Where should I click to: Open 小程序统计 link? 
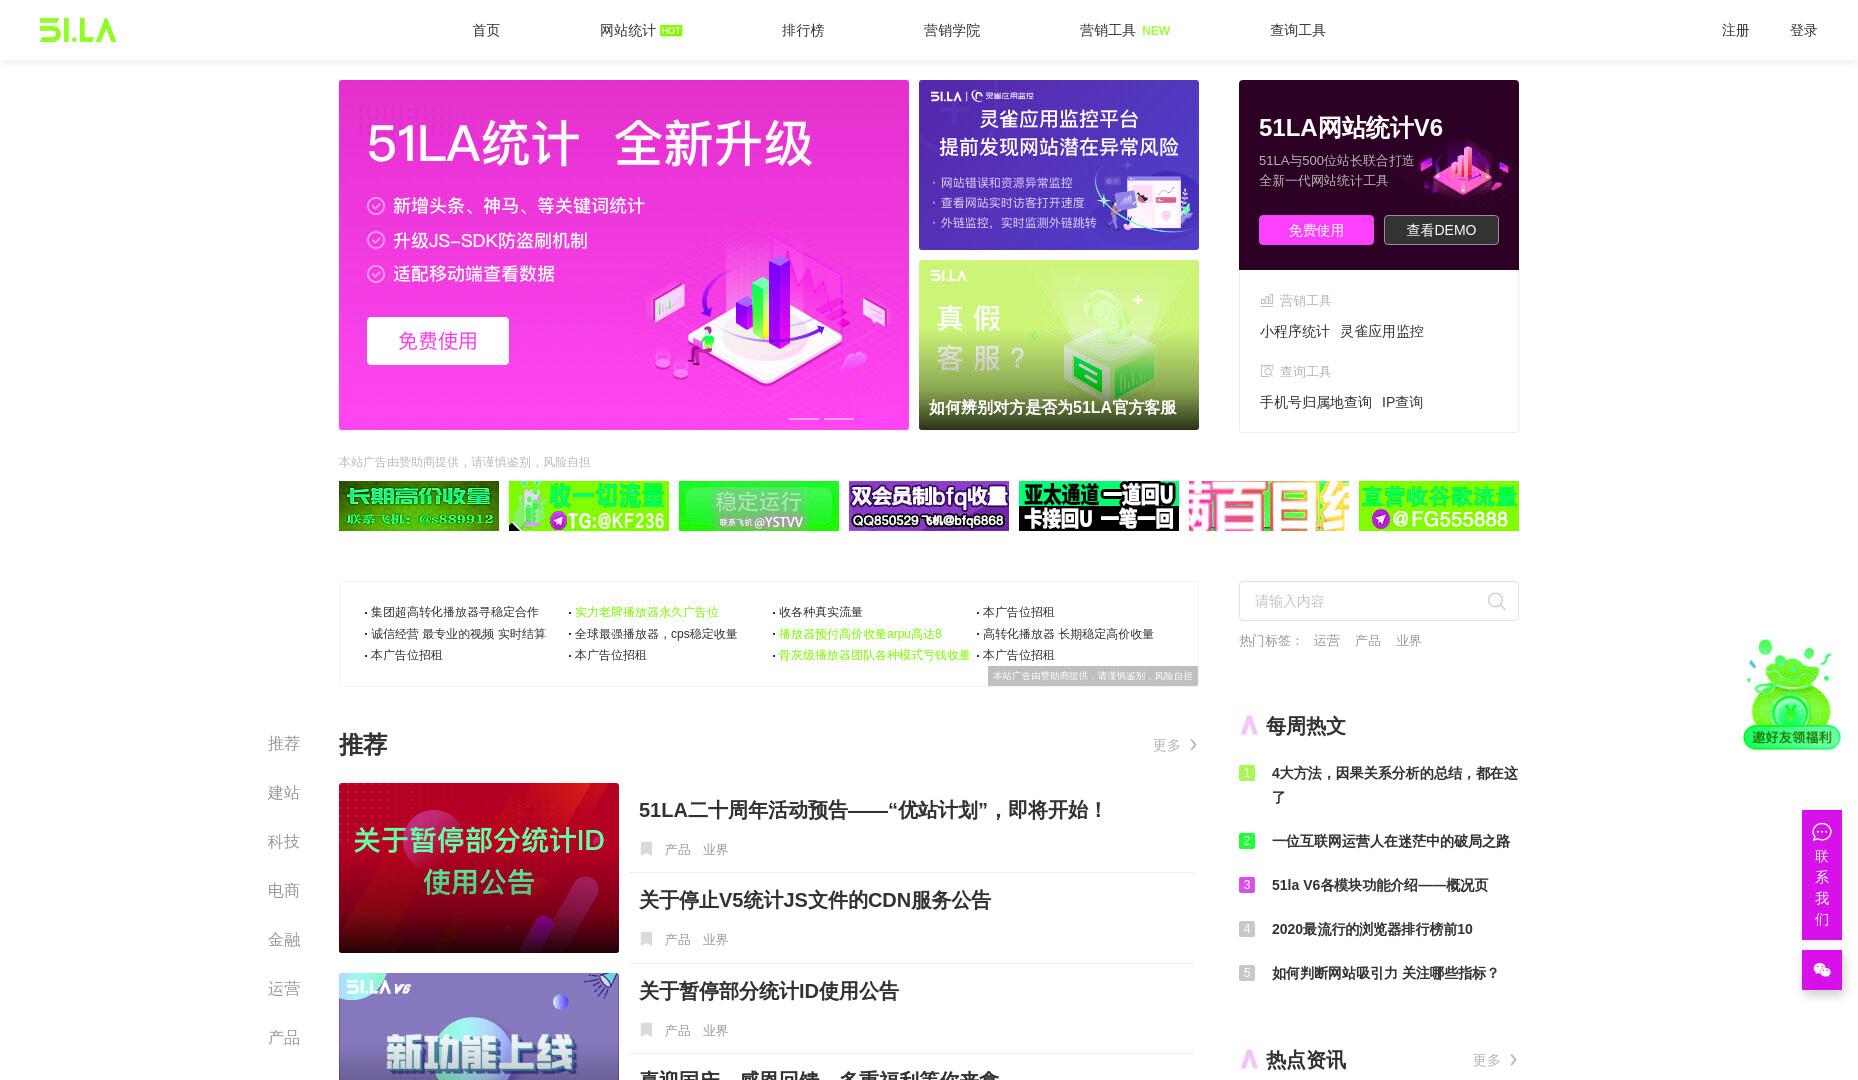pos(1294,331)
